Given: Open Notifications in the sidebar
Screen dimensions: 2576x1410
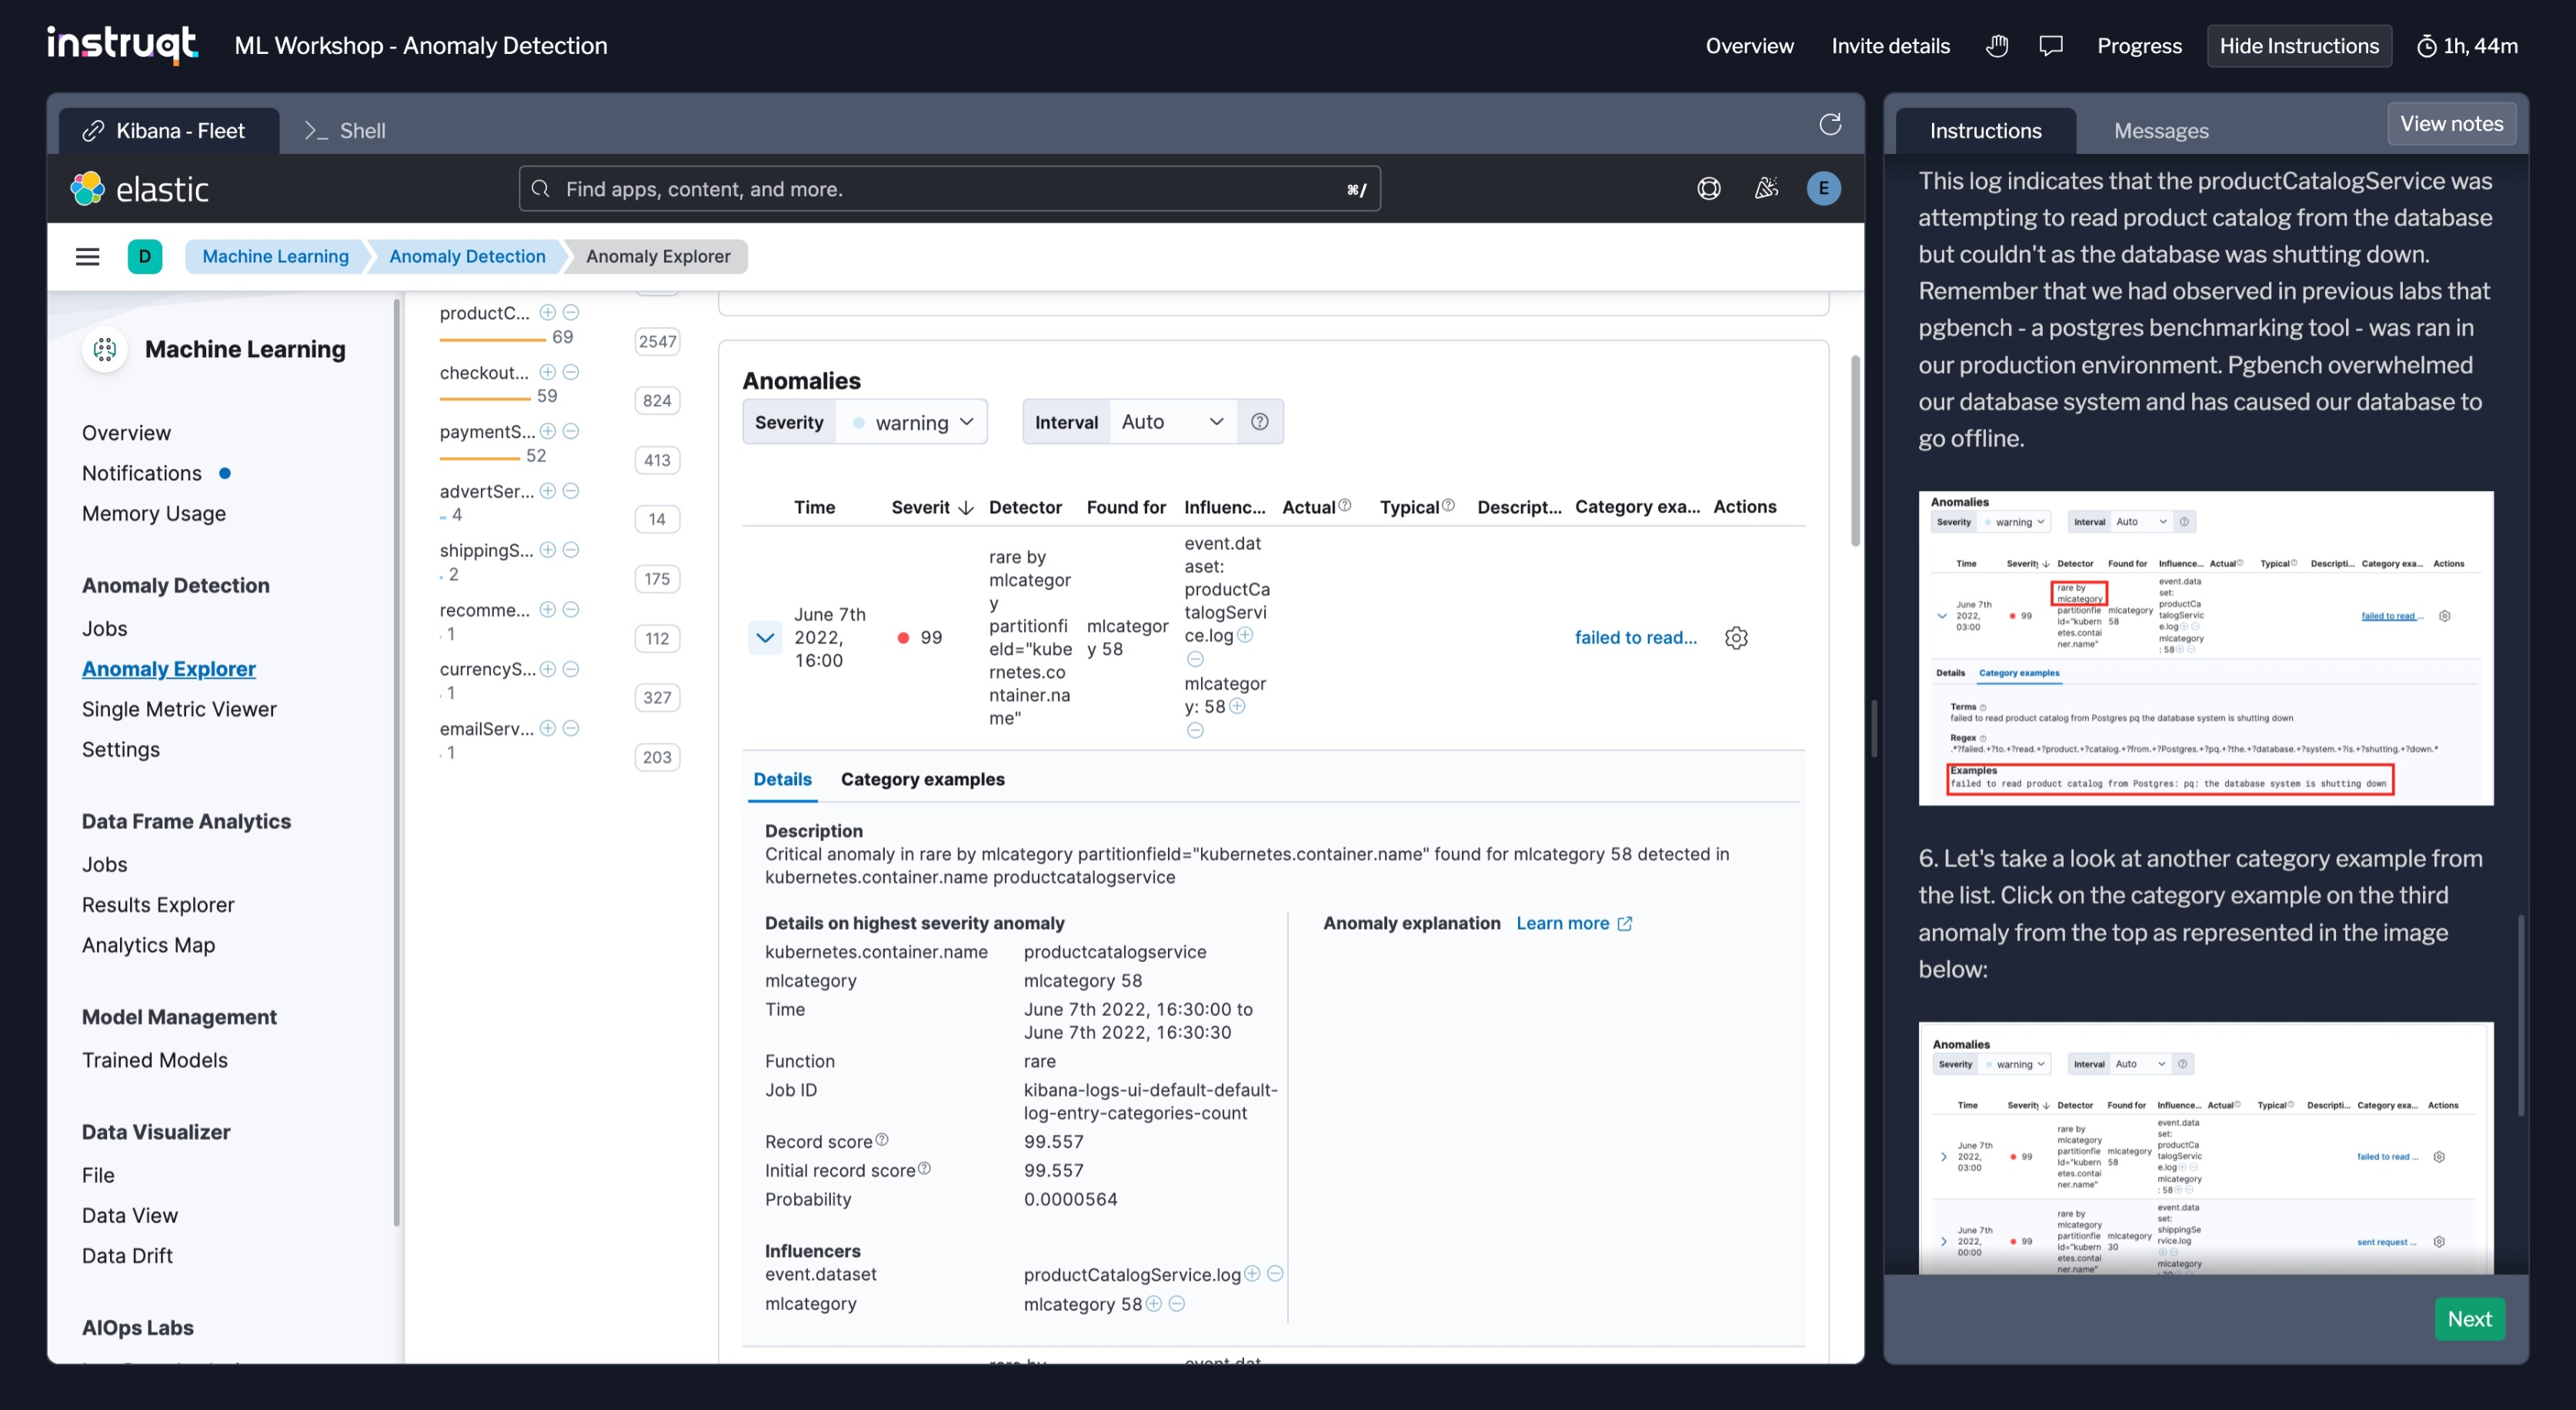Looking at the screenshot, I should point(142,473).
